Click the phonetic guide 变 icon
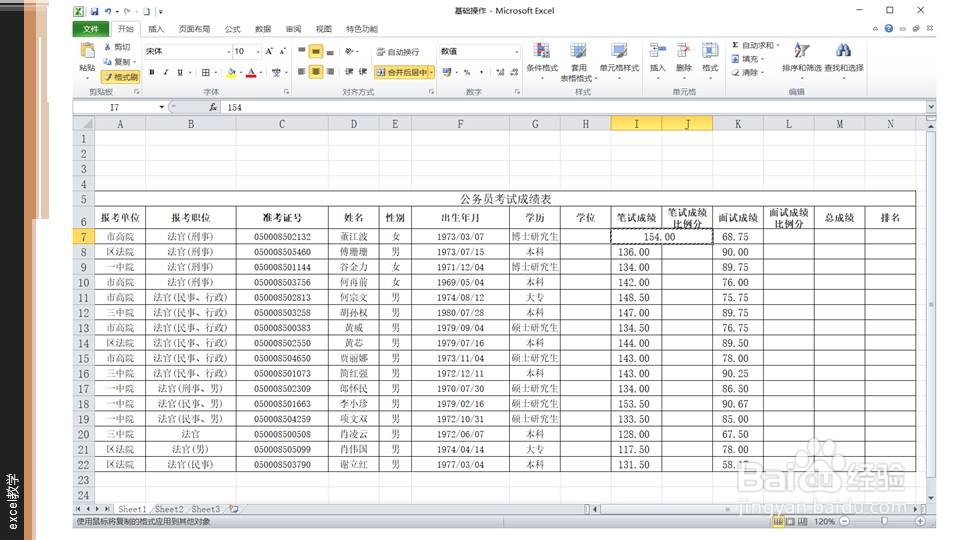 [x=276, y=72]
